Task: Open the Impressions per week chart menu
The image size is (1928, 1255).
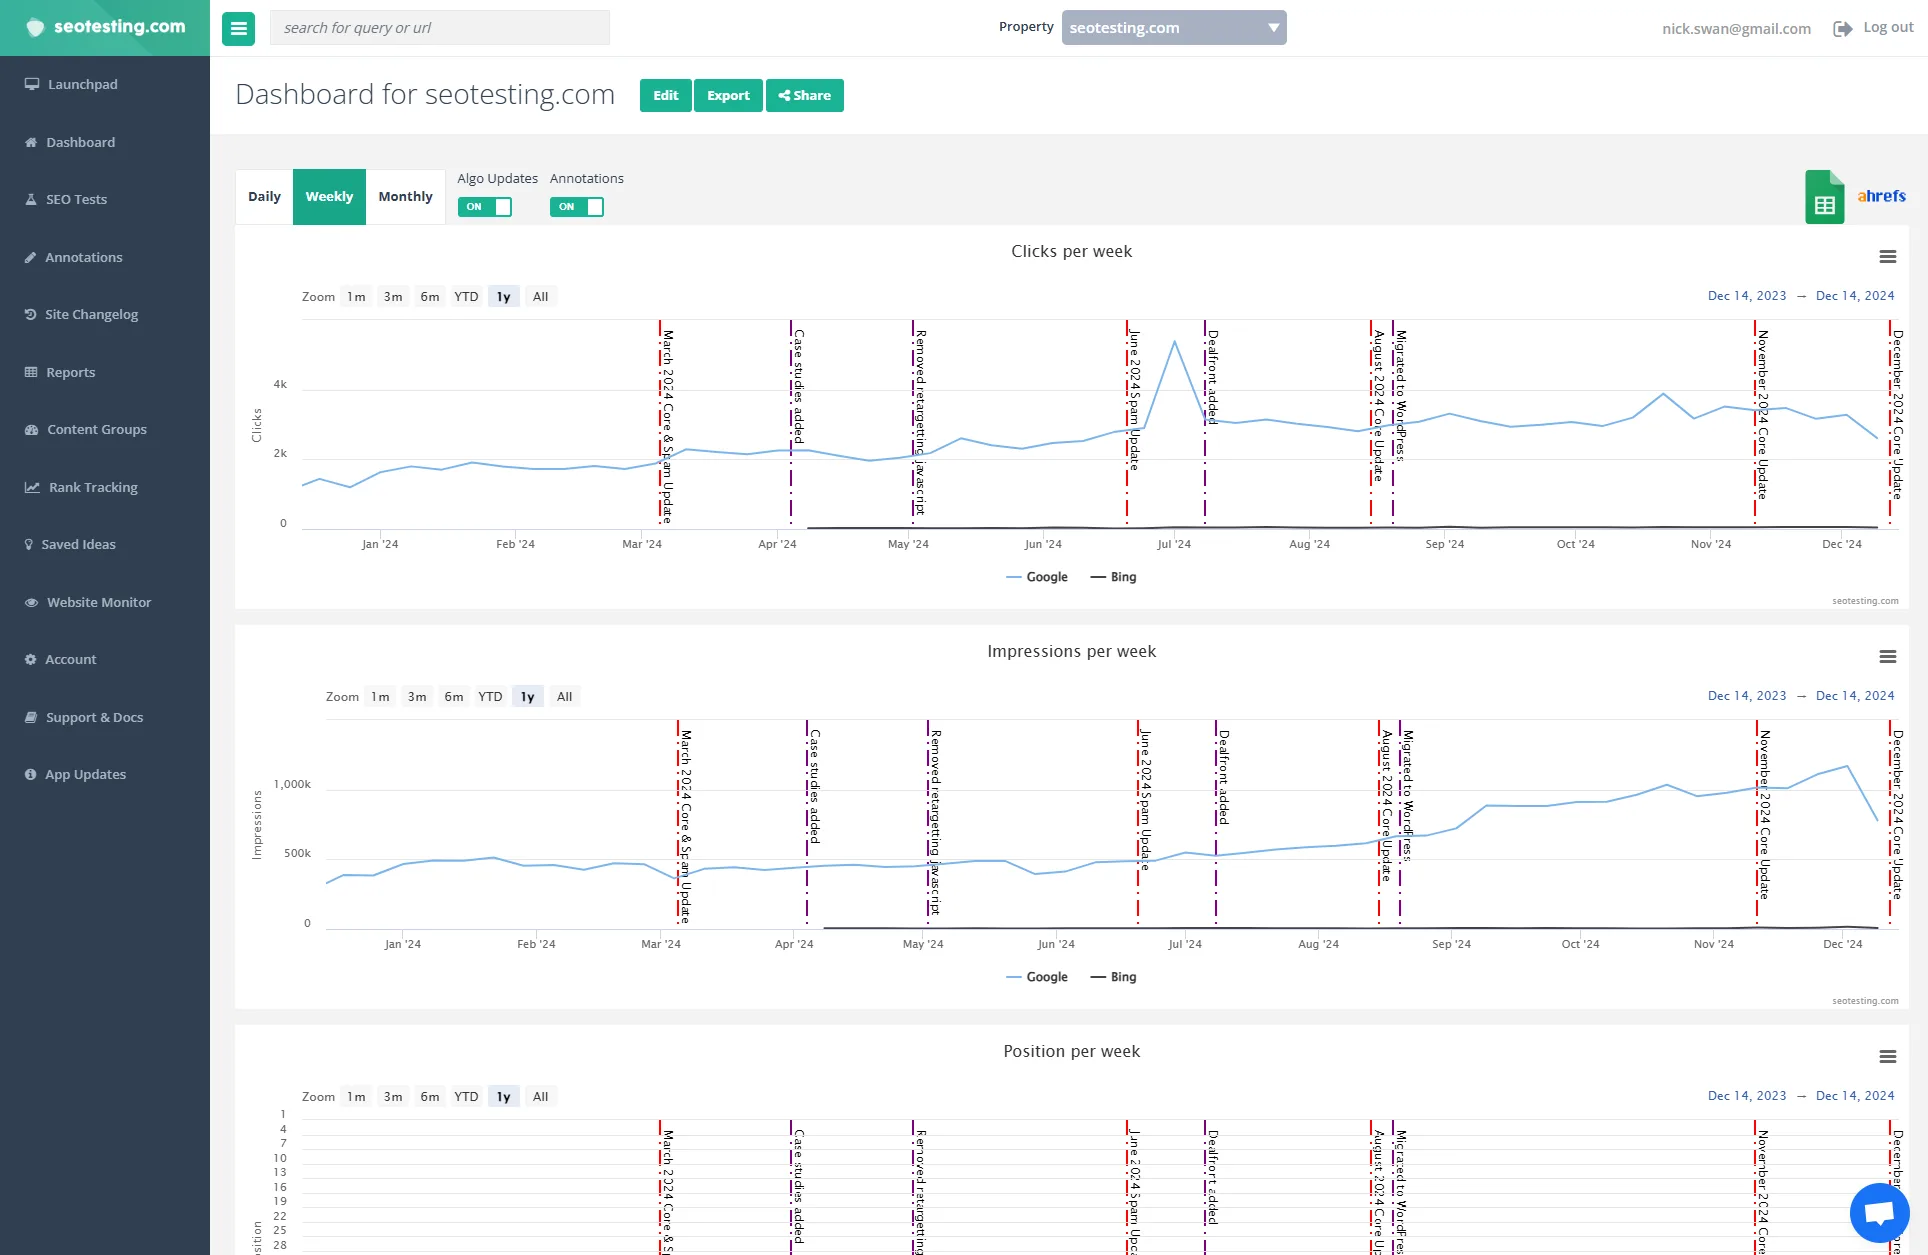Action: click(1888, 657)
